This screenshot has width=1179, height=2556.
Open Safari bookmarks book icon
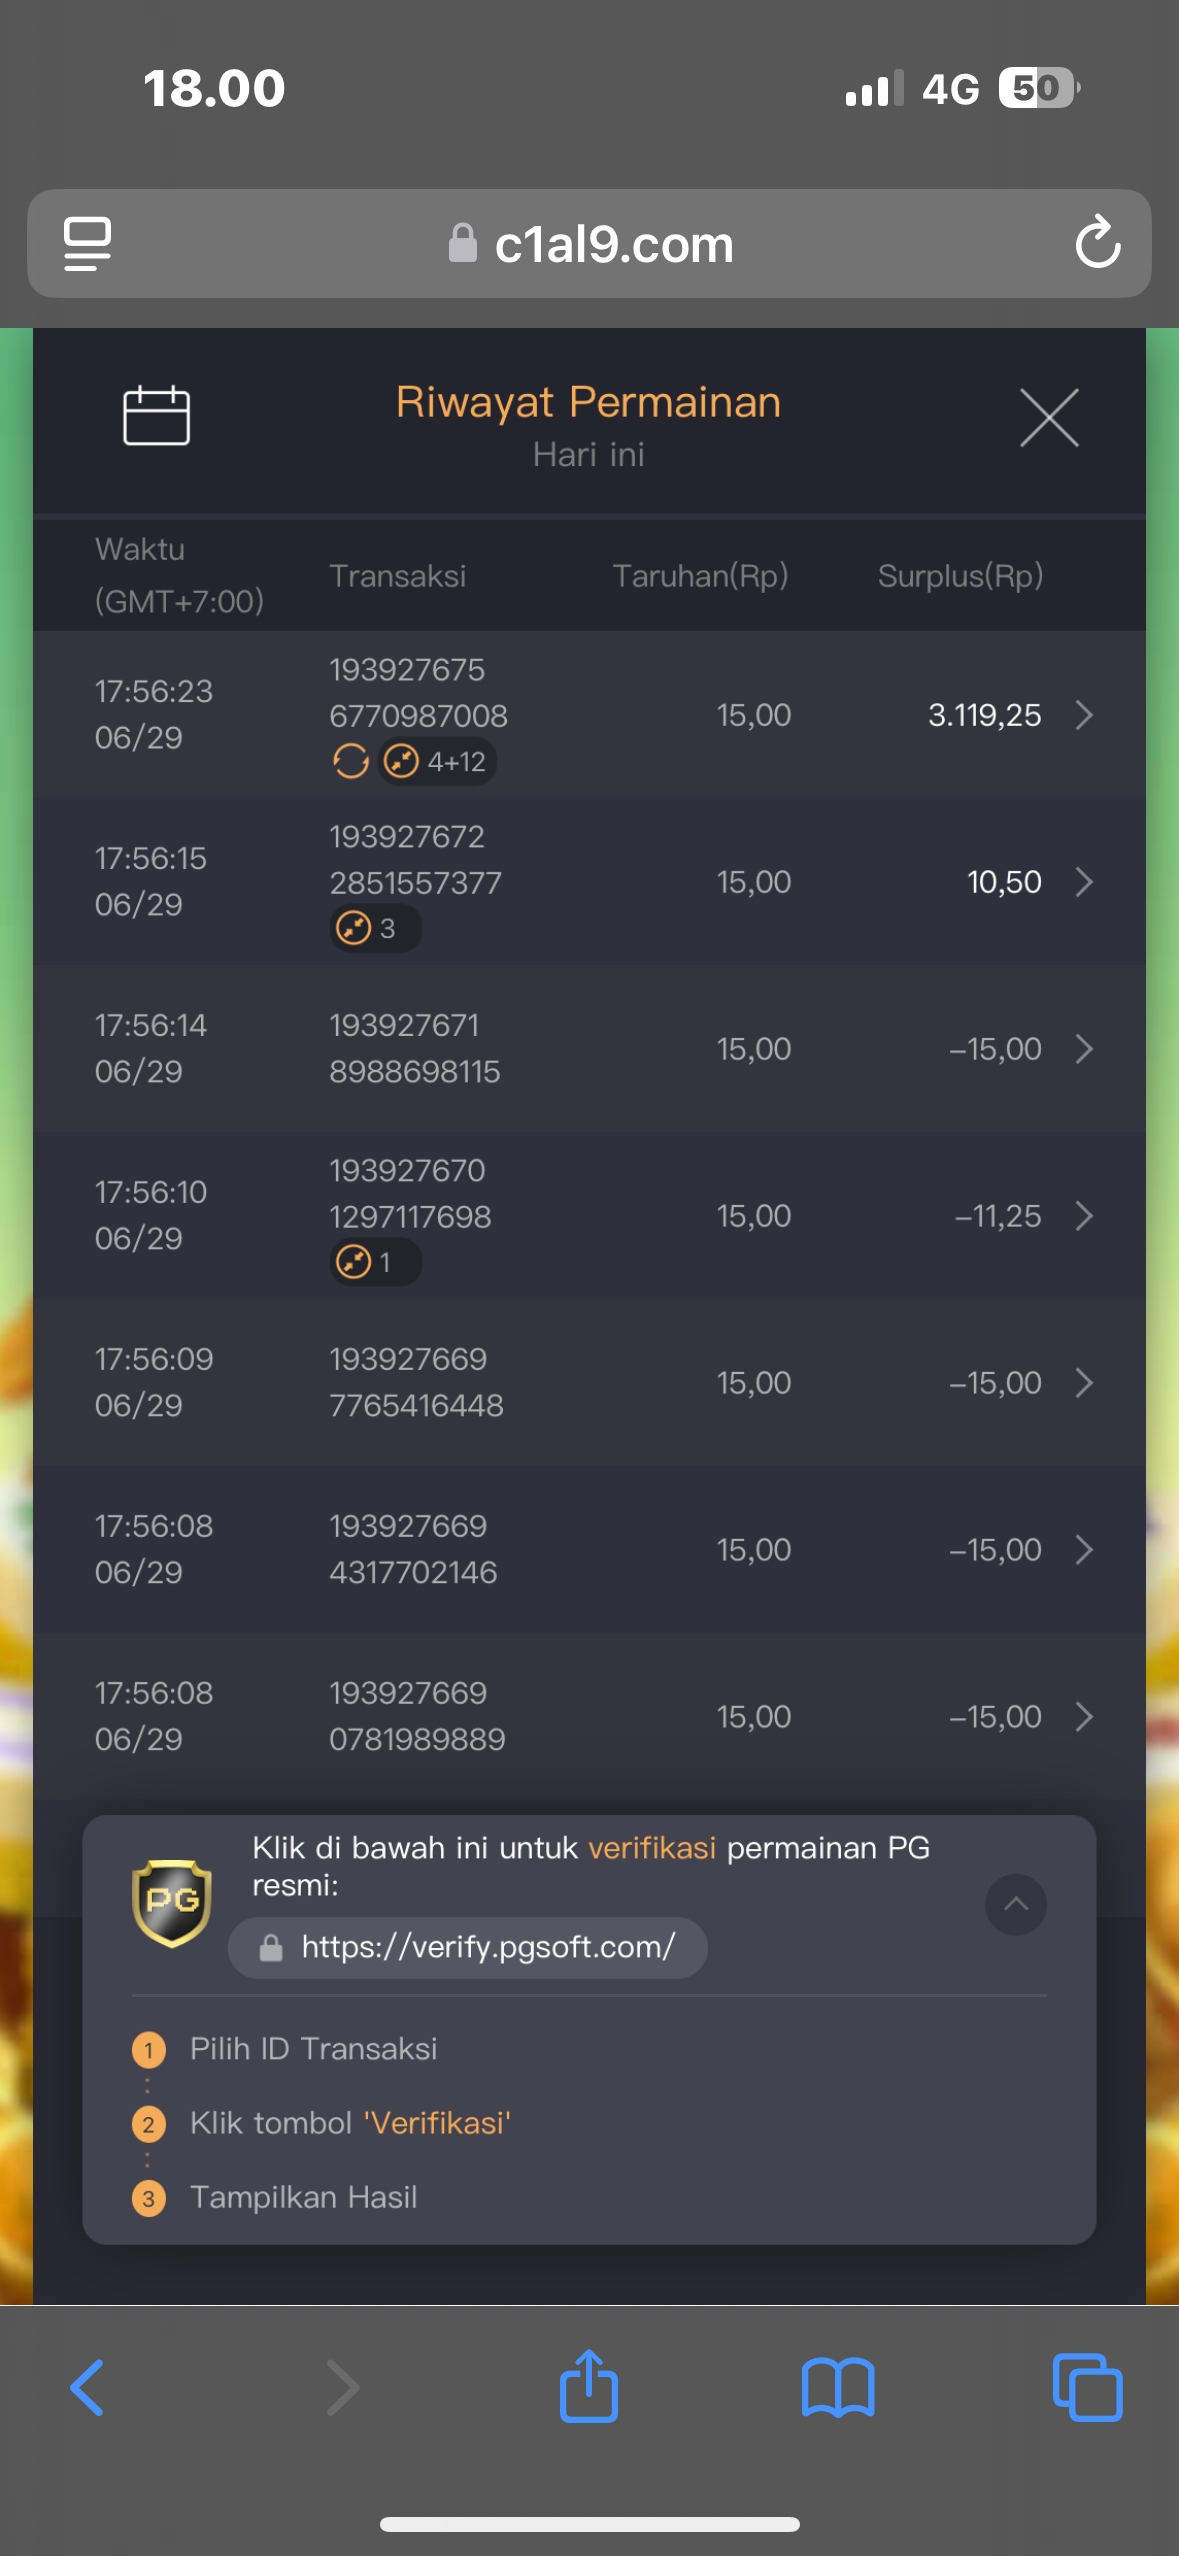point(838,2388)
